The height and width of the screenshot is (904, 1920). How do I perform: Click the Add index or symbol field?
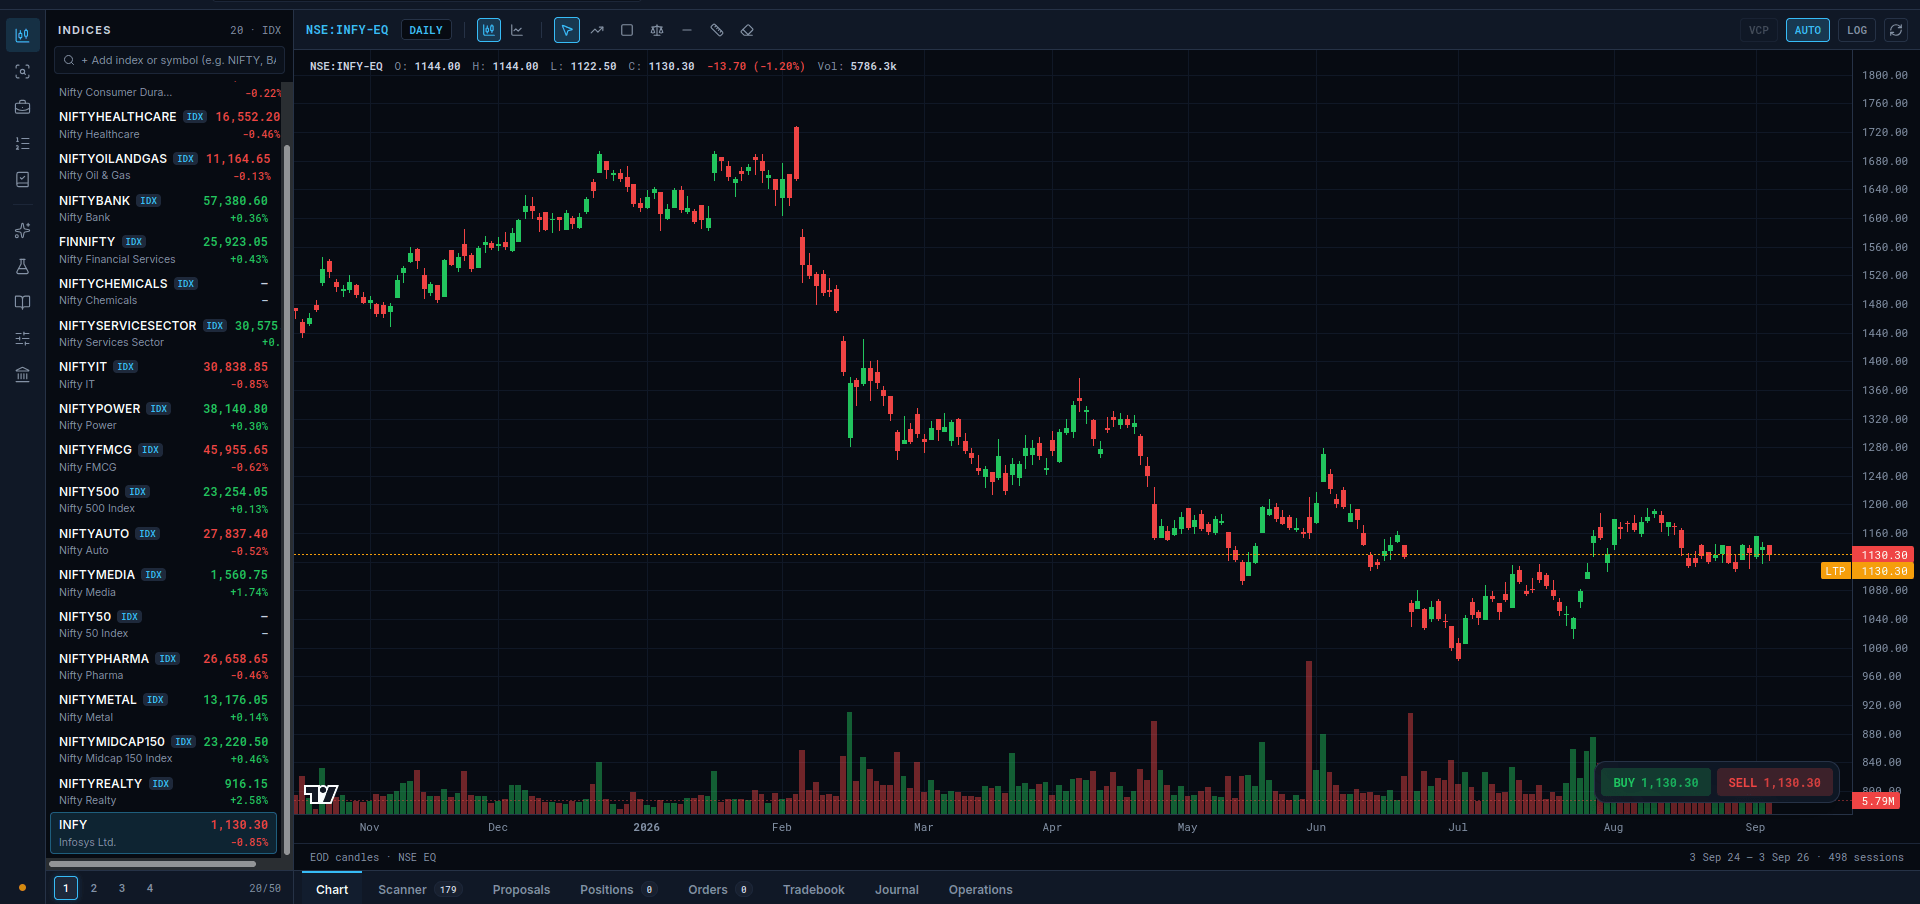click(x=168, y=60)
